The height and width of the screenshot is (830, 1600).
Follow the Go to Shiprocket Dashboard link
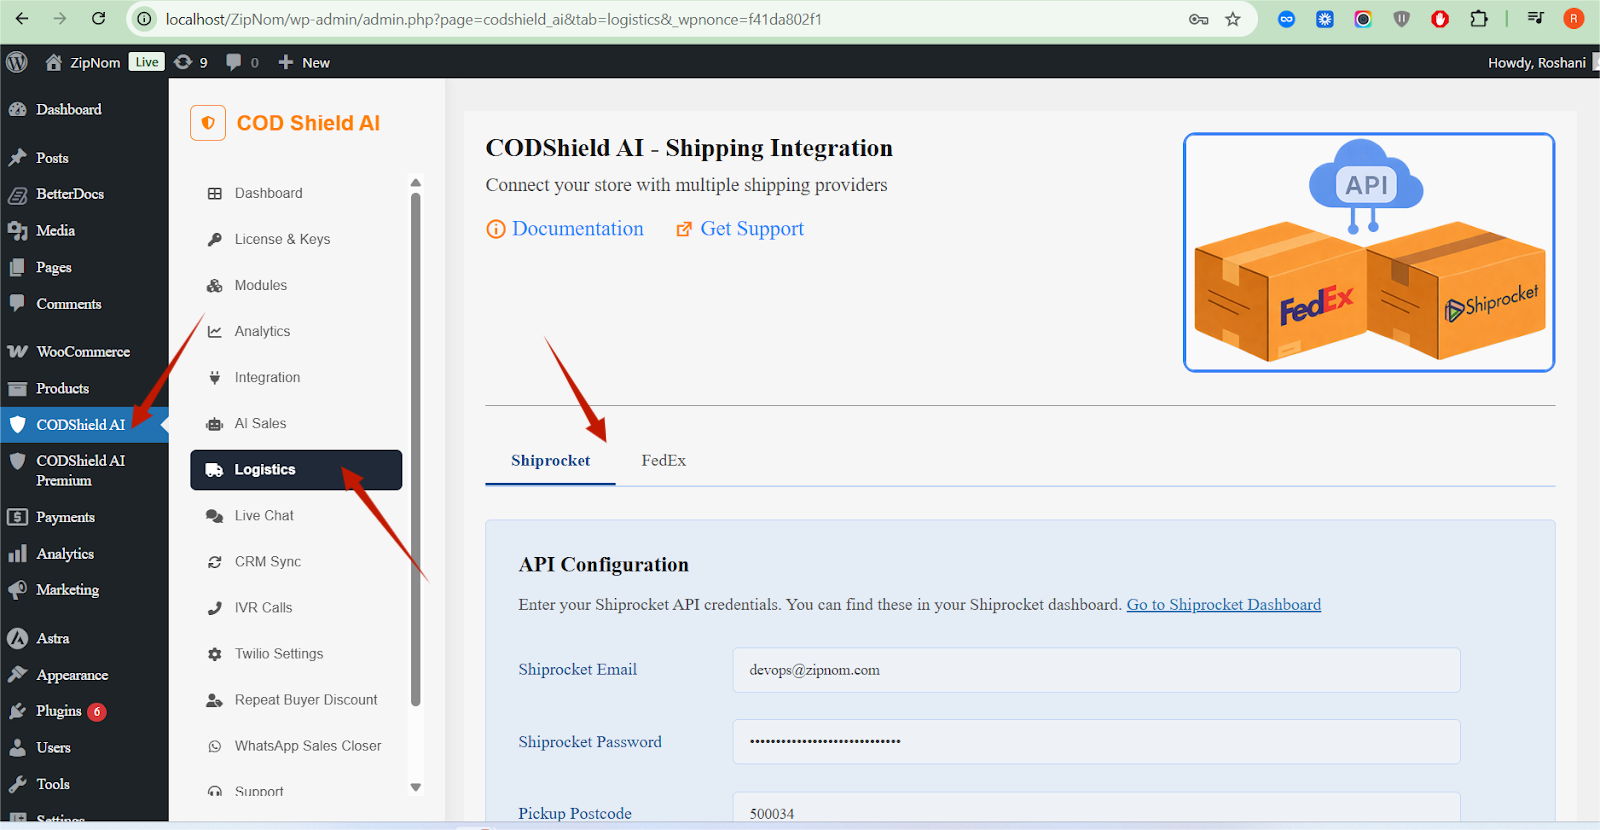1223,605
